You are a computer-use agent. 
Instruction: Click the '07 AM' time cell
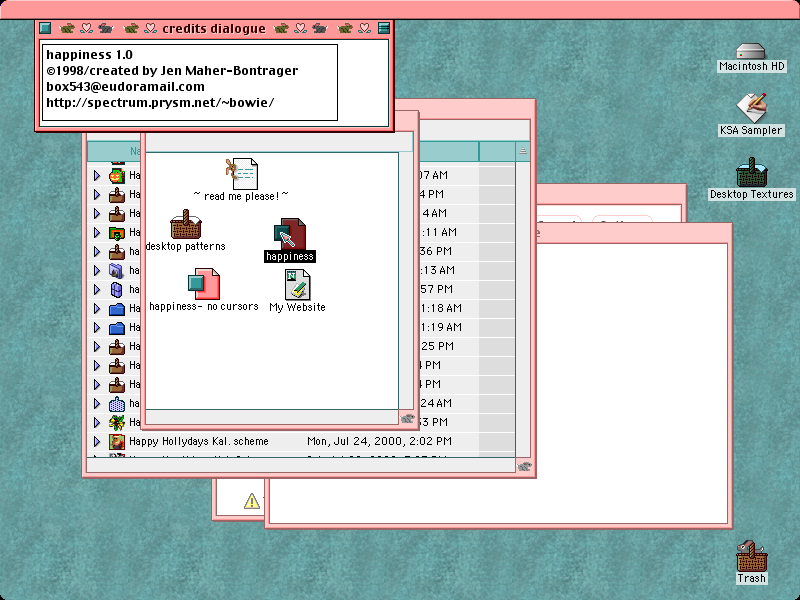click(434, 176)
